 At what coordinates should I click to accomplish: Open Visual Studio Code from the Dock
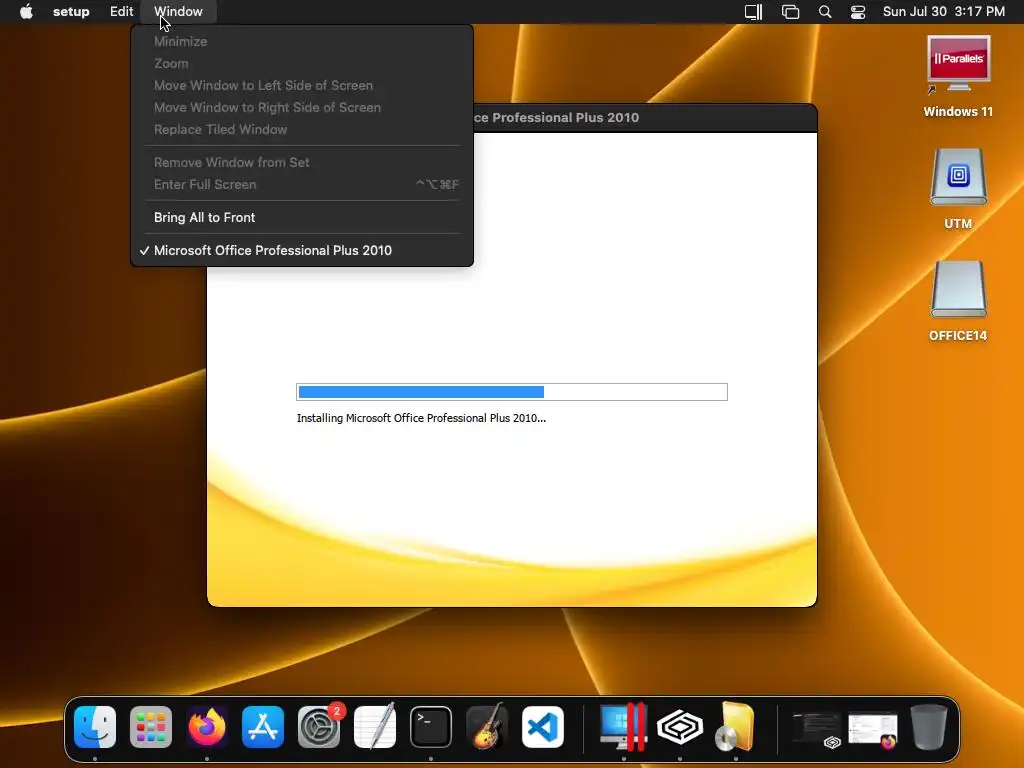click(543, 726)
